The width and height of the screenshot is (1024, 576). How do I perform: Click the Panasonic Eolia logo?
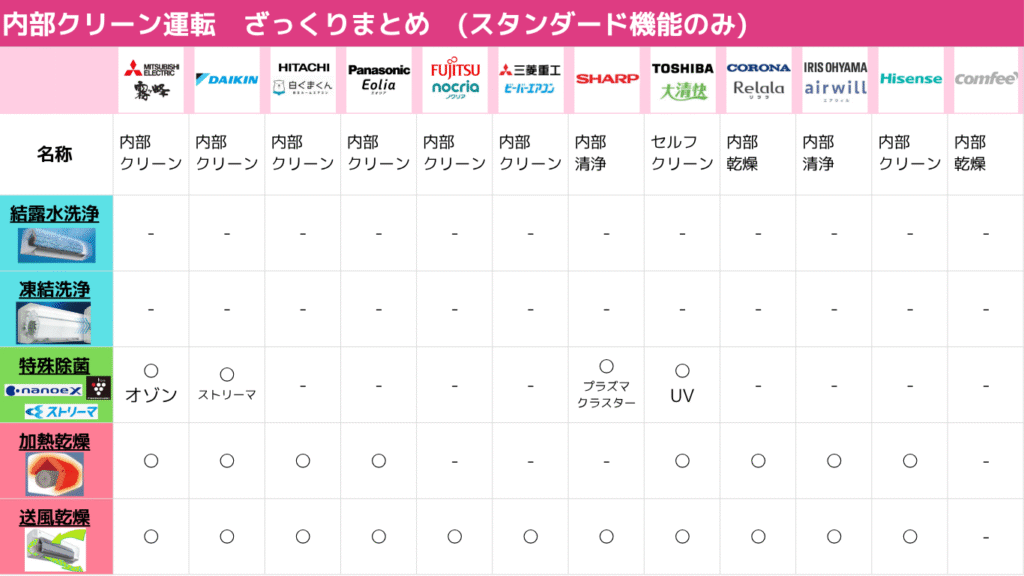point(379,80)
